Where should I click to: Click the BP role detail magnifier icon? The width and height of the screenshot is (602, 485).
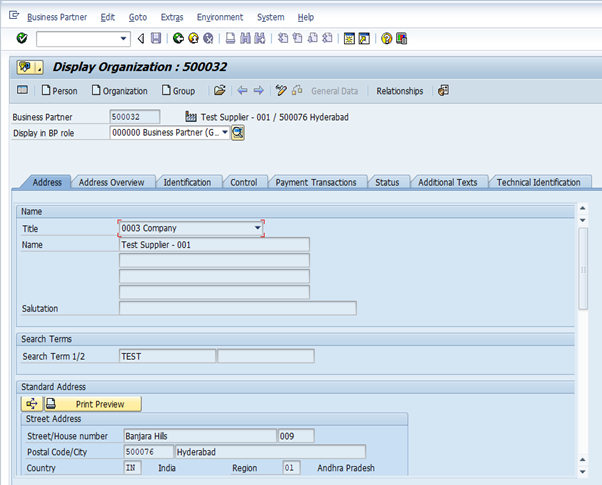[x=238, y=132]
